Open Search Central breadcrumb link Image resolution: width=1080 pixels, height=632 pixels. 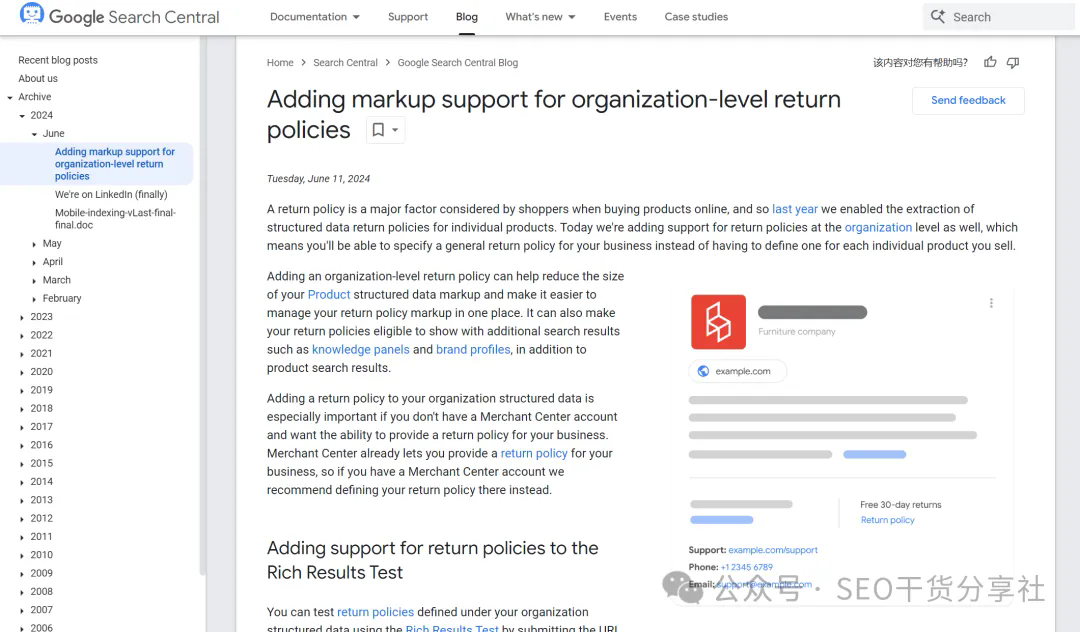click(x=345, y=63)
